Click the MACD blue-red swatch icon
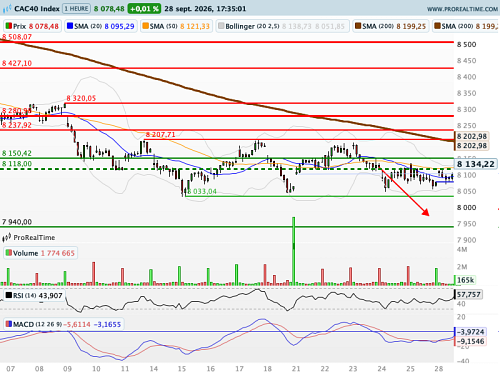The image size is (500, 375). point(9,324)
